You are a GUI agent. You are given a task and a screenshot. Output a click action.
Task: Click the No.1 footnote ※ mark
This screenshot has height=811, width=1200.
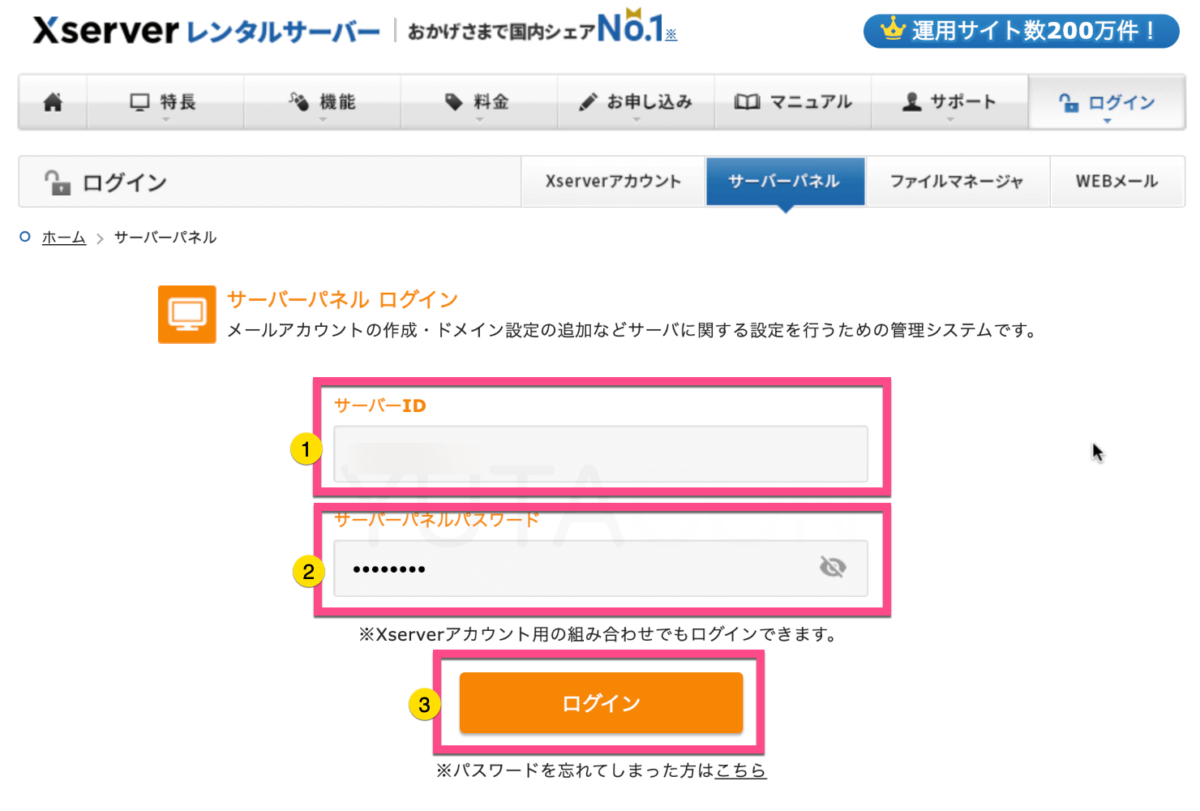[671, 35]
